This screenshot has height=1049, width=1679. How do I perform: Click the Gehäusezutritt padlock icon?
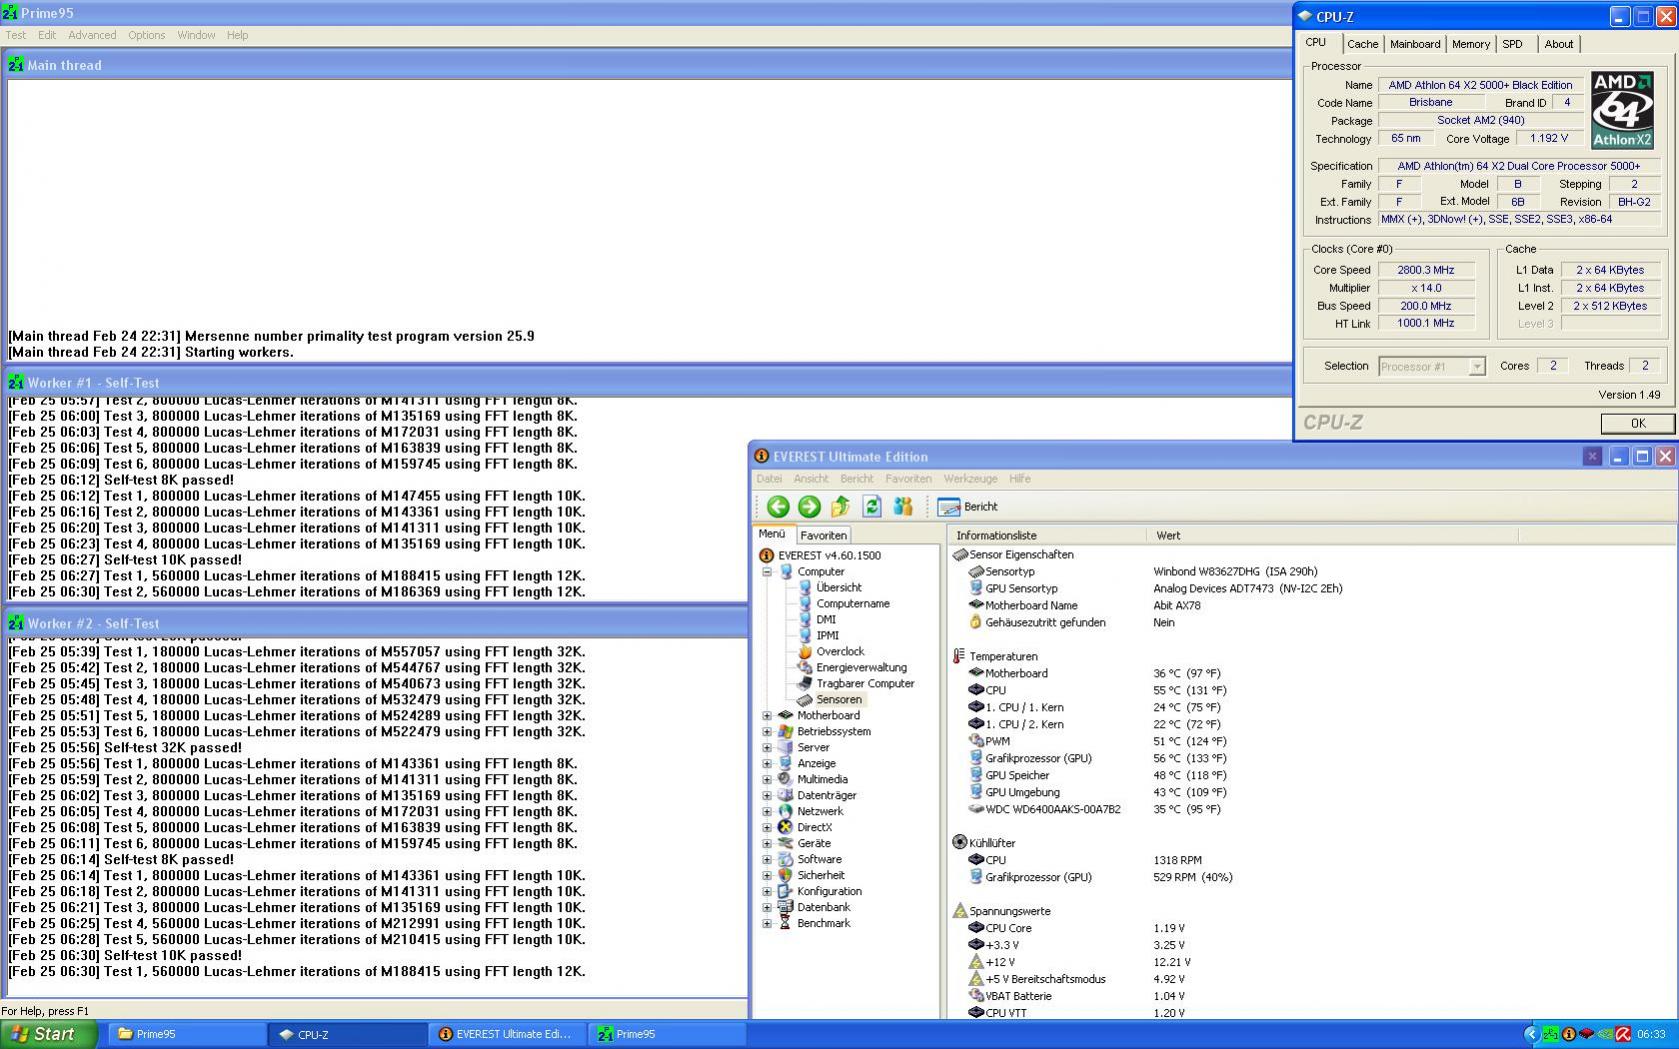coord(976,622)
